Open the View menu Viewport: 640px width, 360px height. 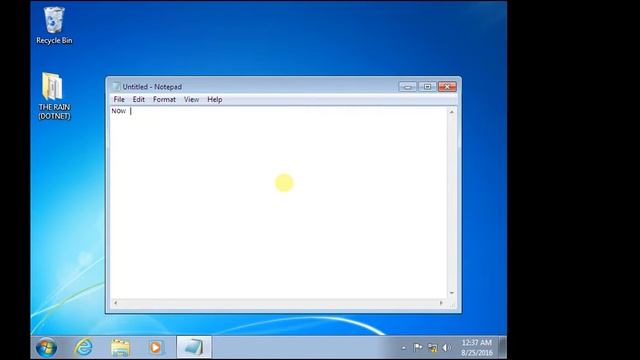pyautogui.click(x=191, y=100)
